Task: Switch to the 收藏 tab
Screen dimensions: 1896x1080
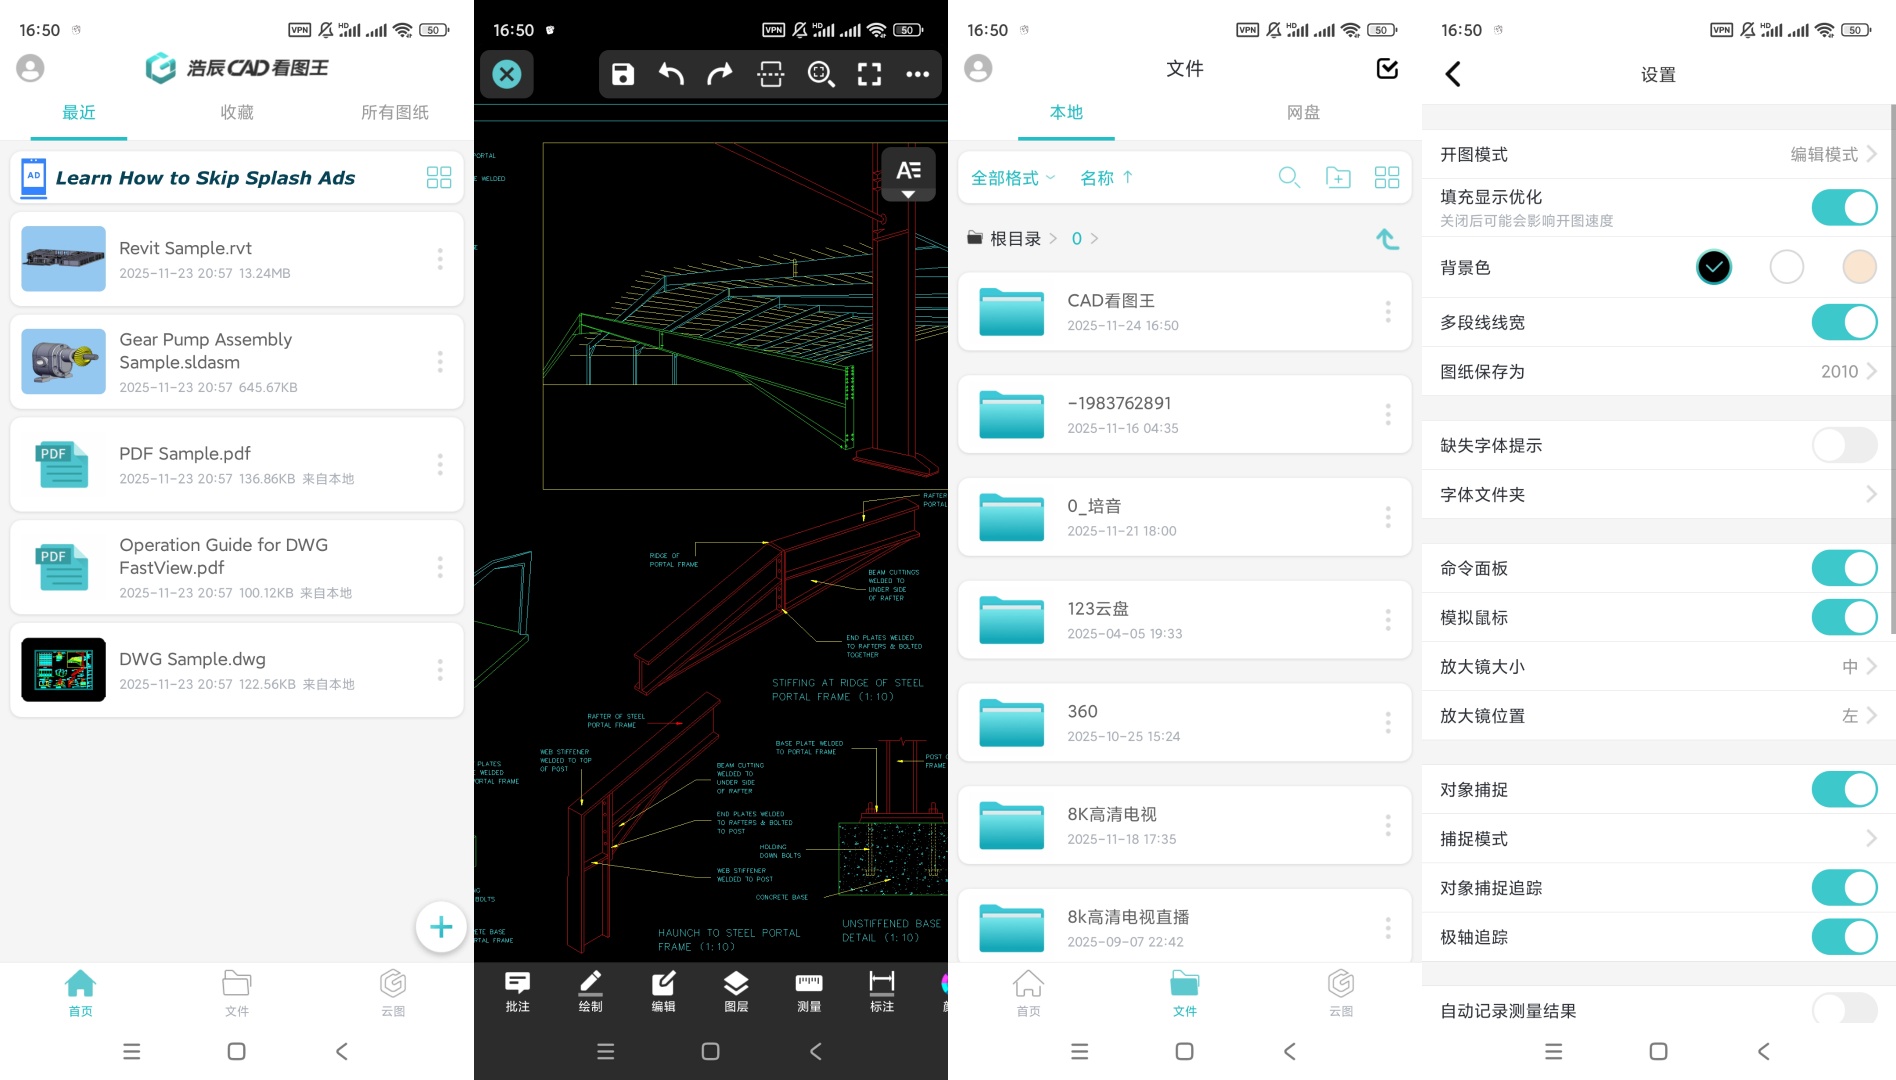Action: pos(237,113)
